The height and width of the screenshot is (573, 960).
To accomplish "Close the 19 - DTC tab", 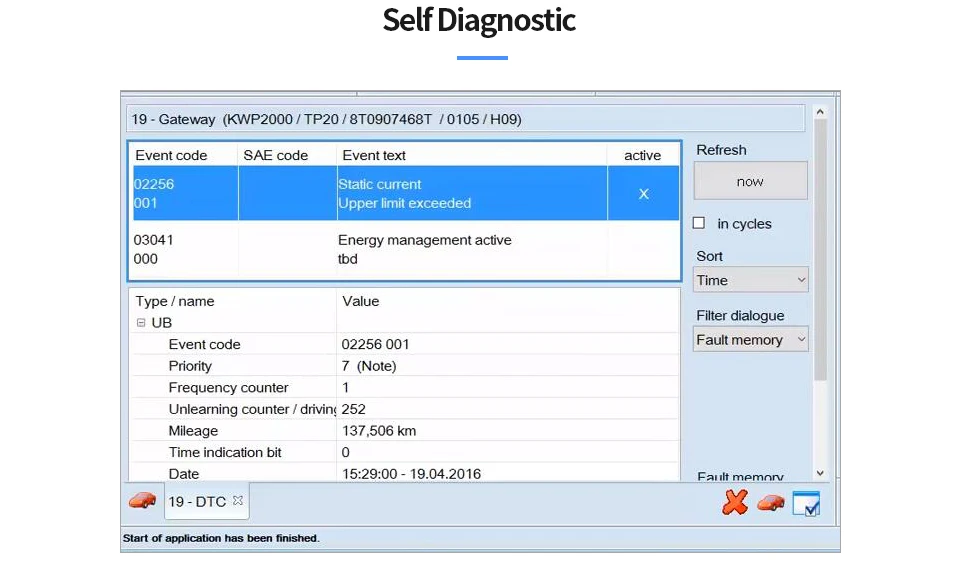I will [x=238, y=500].
